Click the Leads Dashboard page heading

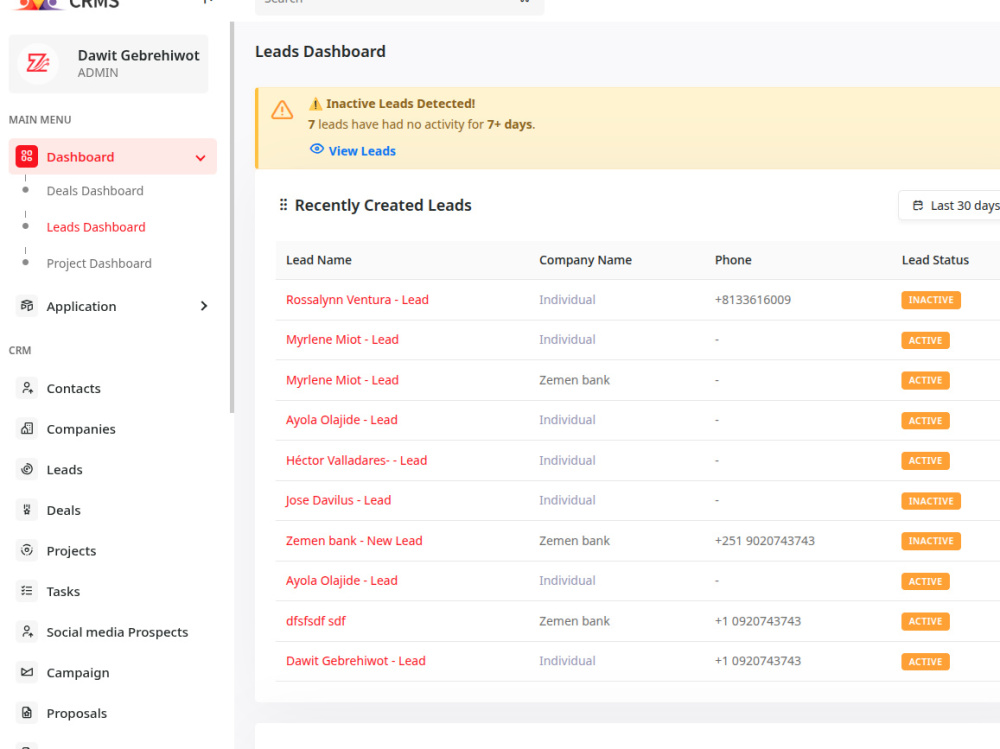tap(320, 52)
